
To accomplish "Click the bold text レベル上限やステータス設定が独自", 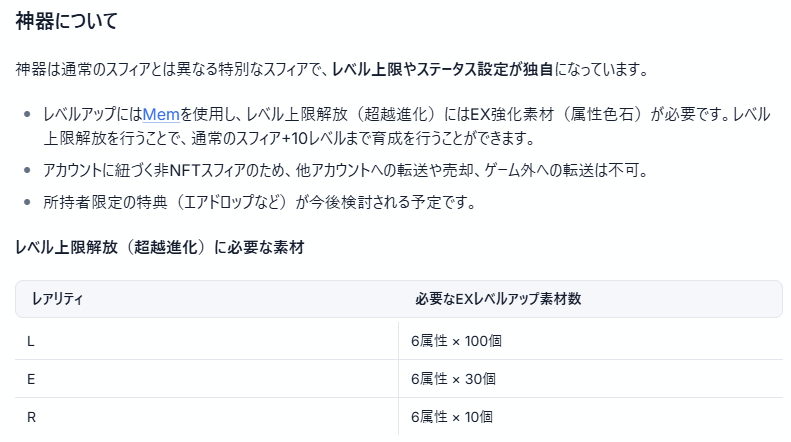I will 442,69.
